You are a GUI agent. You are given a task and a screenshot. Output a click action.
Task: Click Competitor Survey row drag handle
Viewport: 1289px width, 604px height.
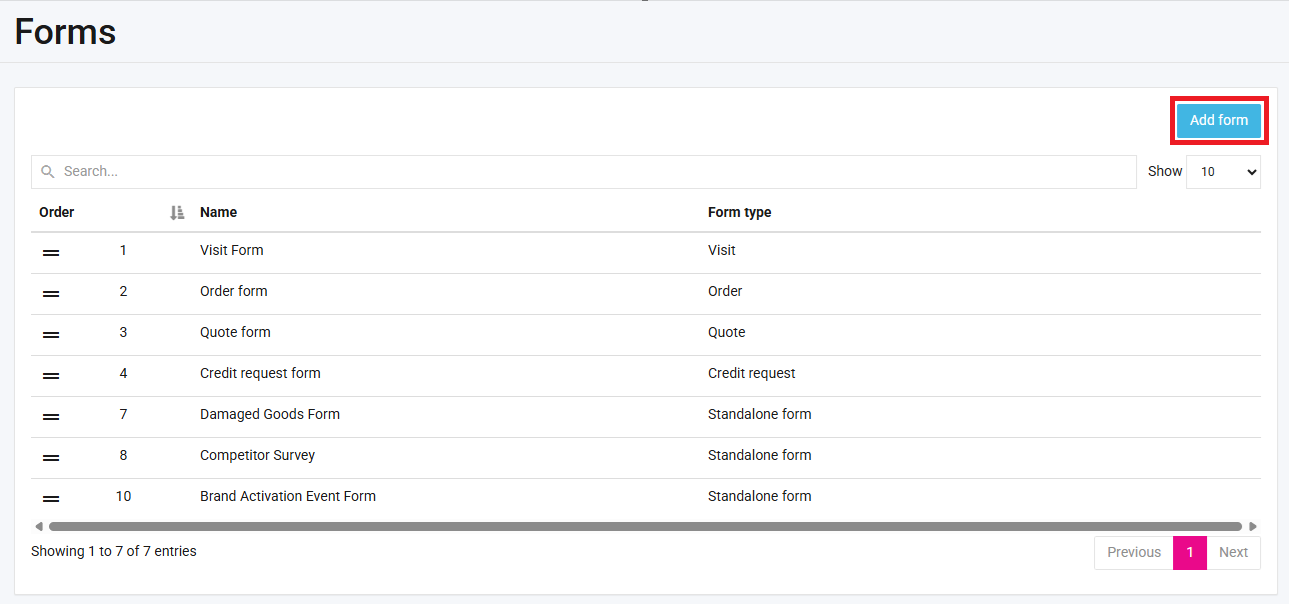tap(51, 458)
